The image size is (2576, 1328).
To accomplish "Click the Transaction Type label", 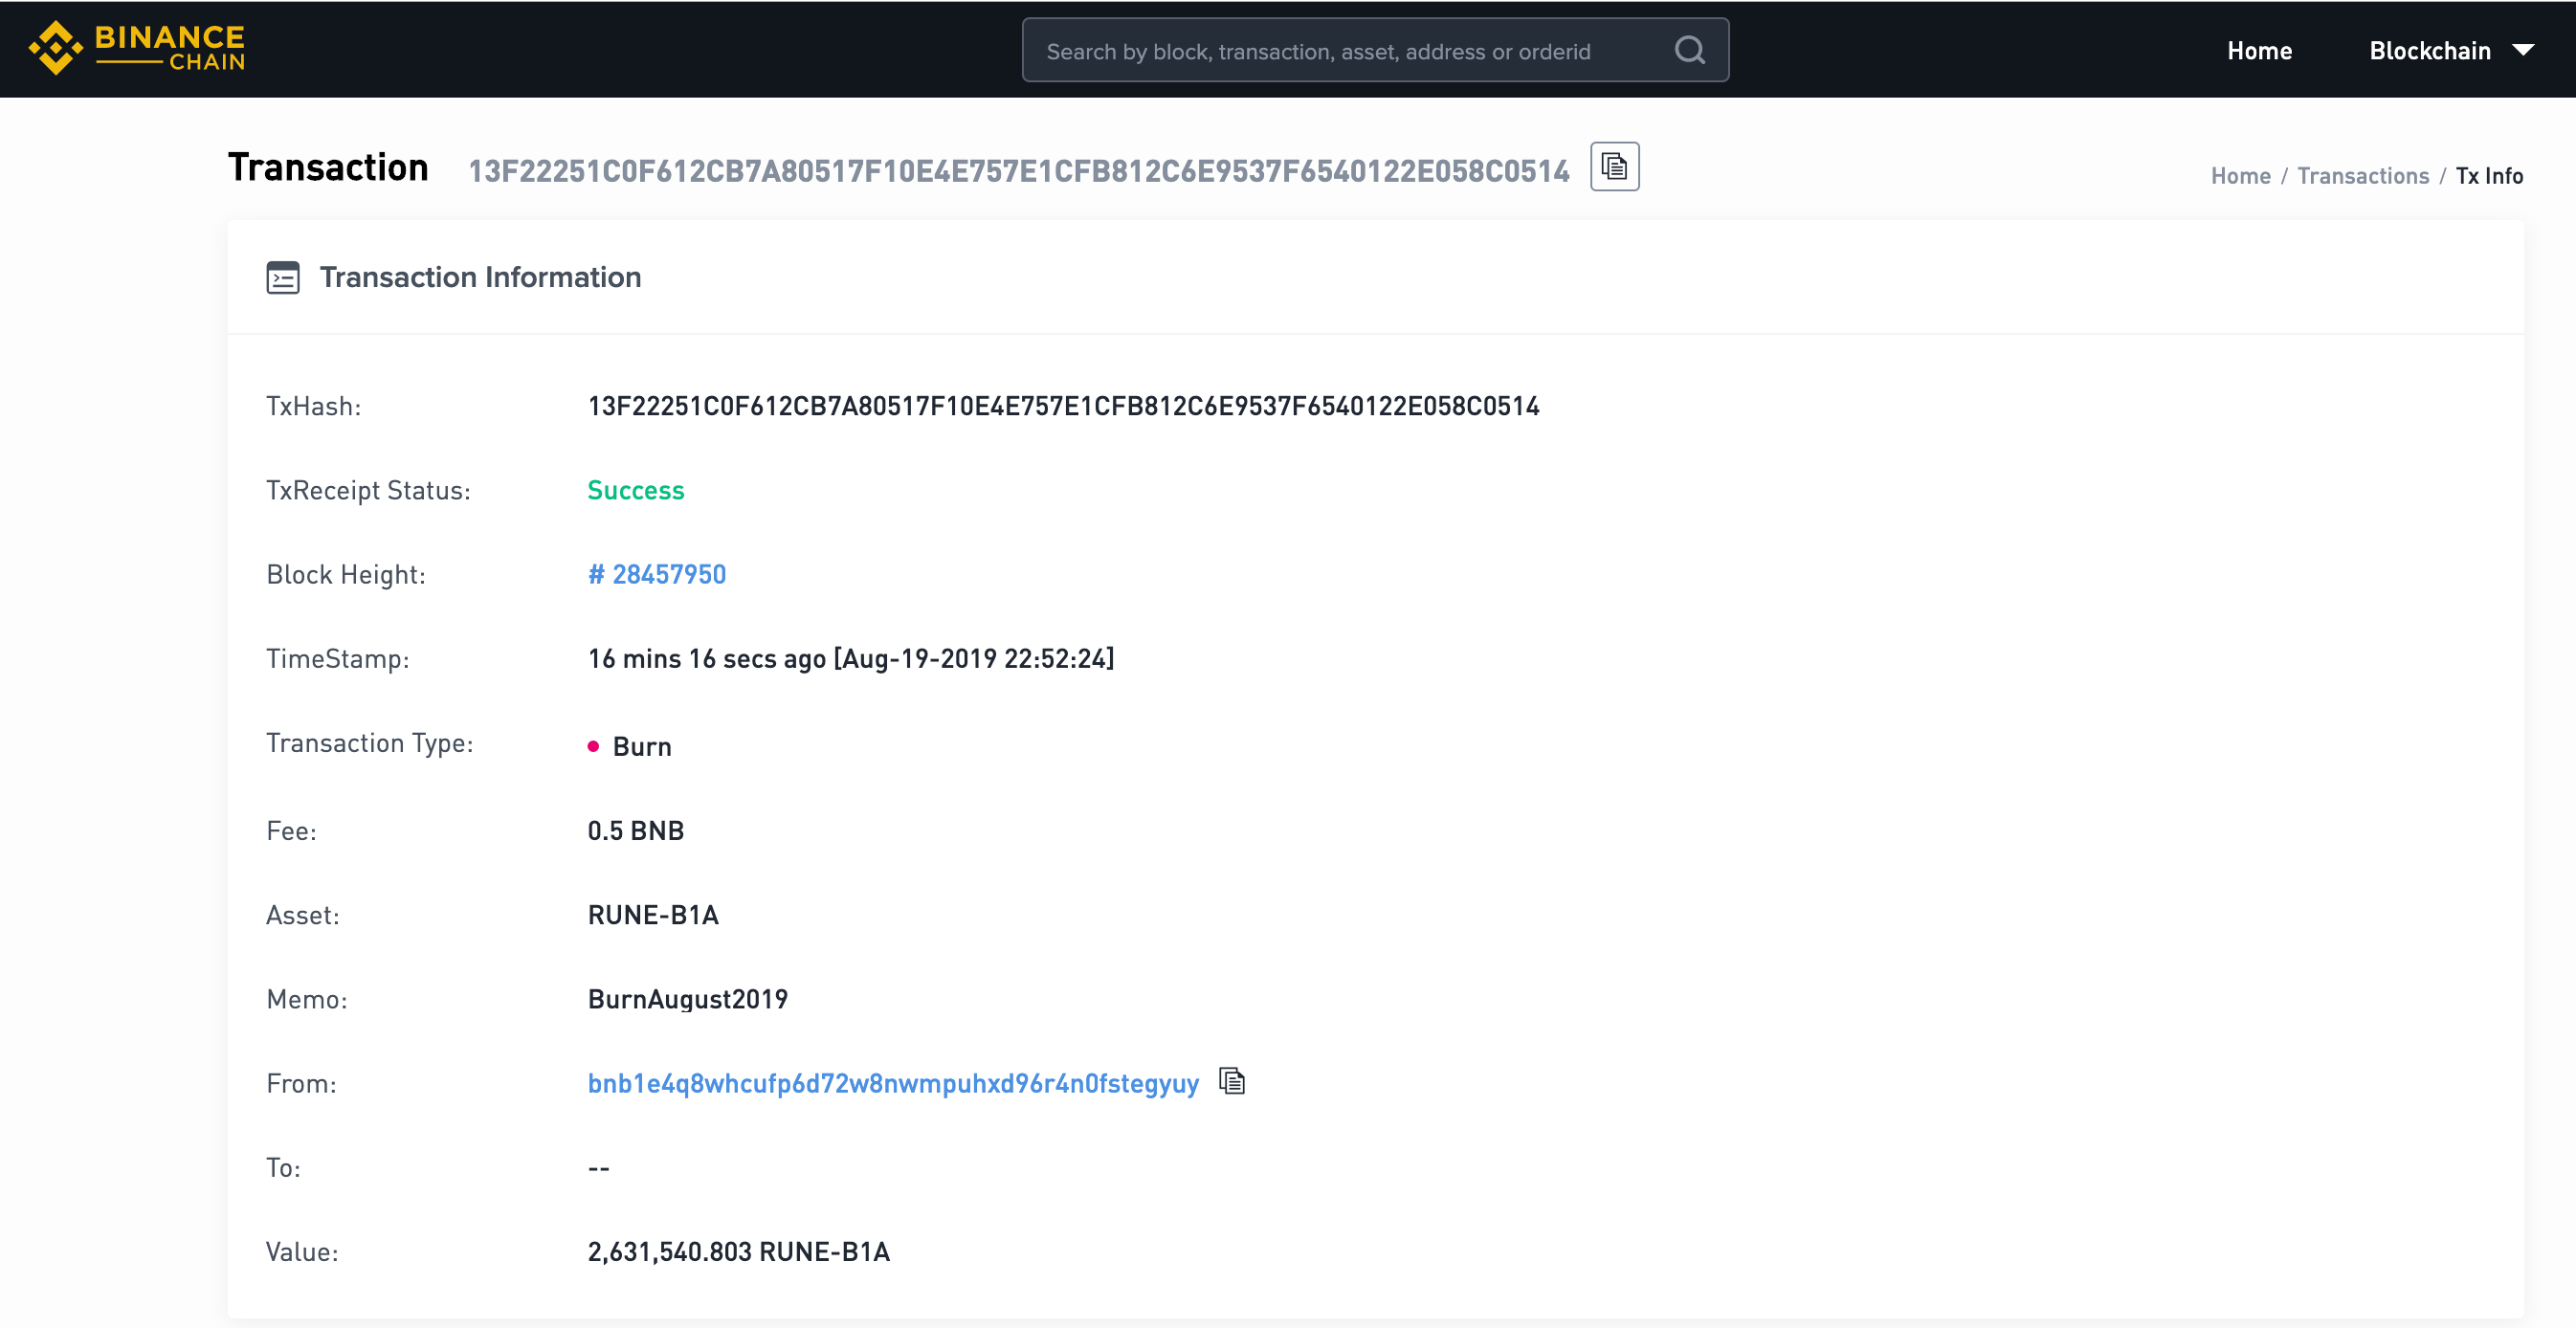I will click(x=369, y=743).
